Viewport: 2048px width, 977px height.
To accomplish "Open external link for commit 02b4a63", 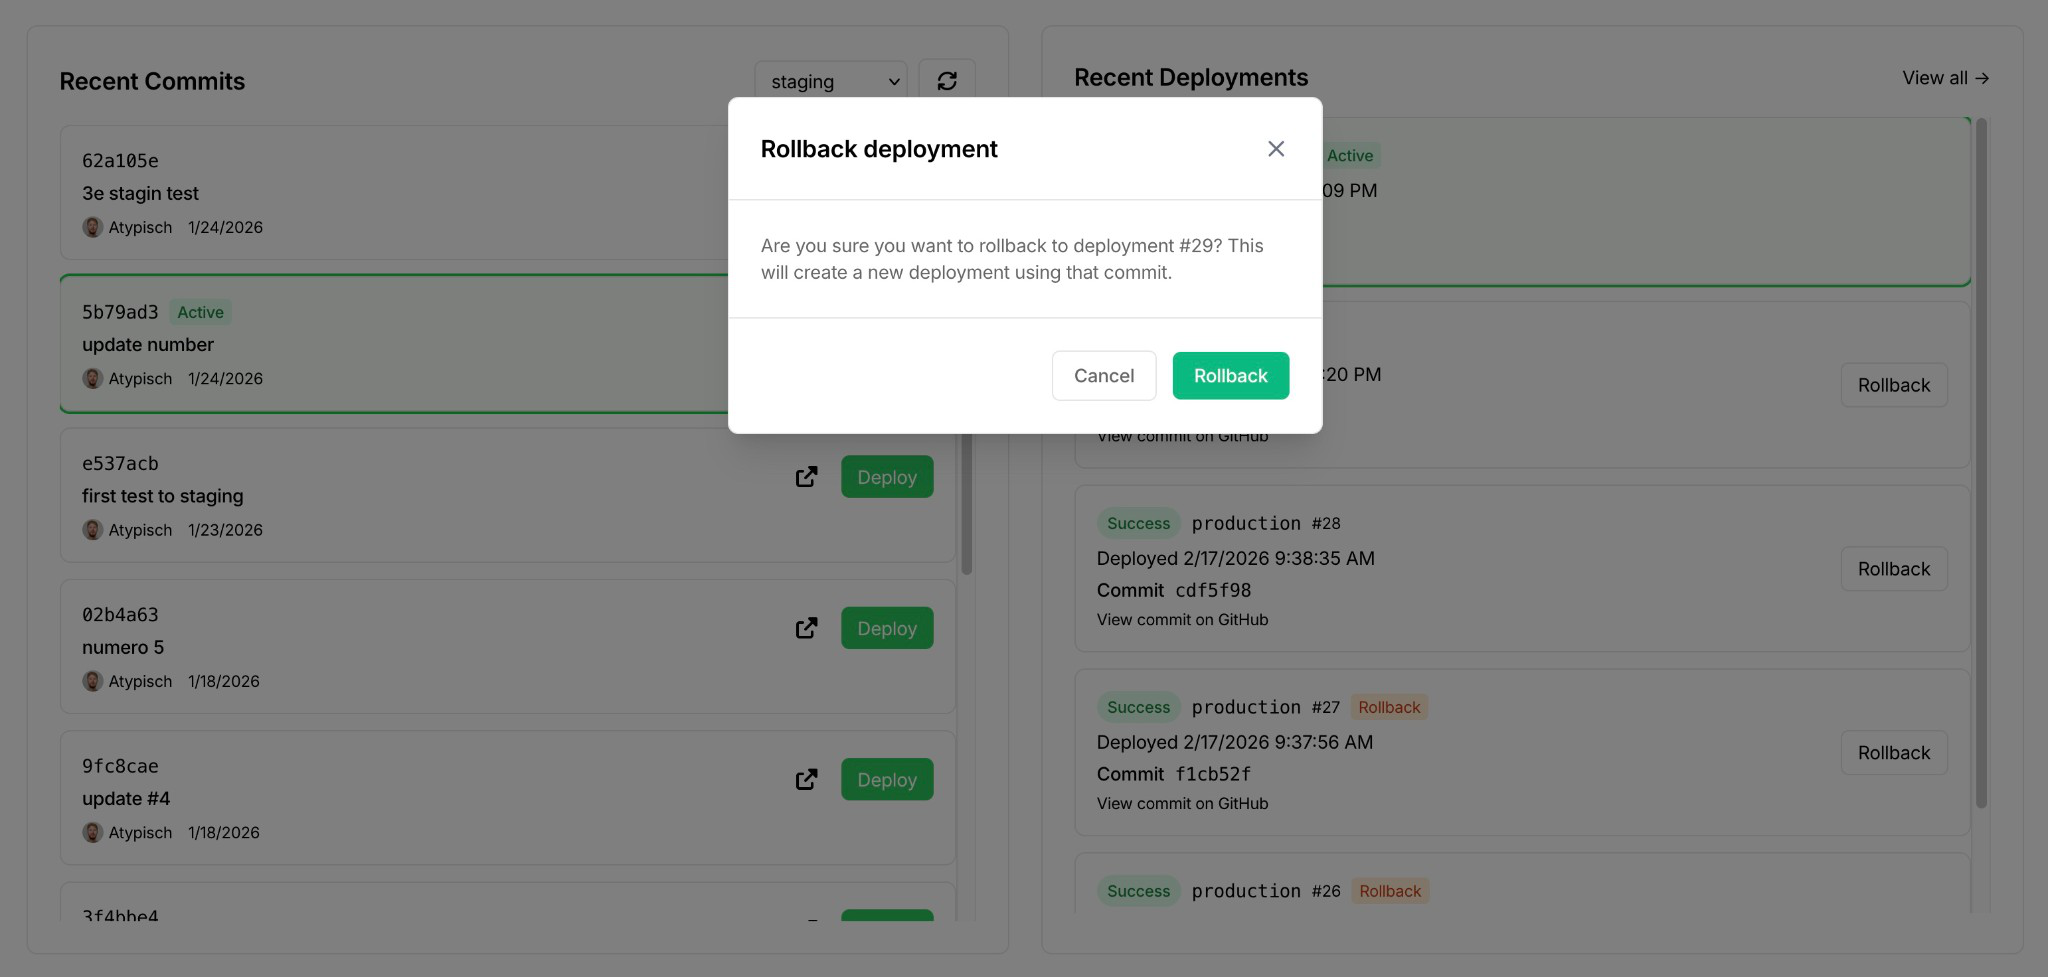I will (806, 628).
